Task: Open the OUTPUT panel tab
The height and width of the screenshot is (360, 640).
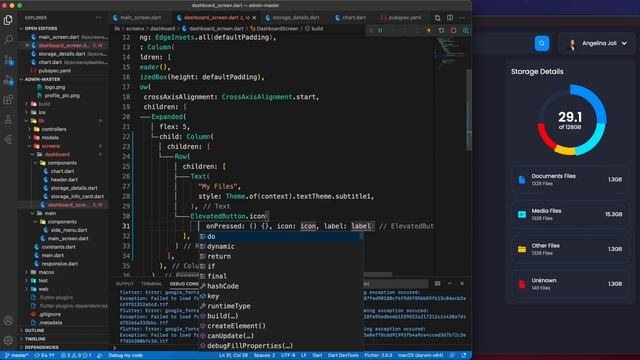Action: (124, 284)
